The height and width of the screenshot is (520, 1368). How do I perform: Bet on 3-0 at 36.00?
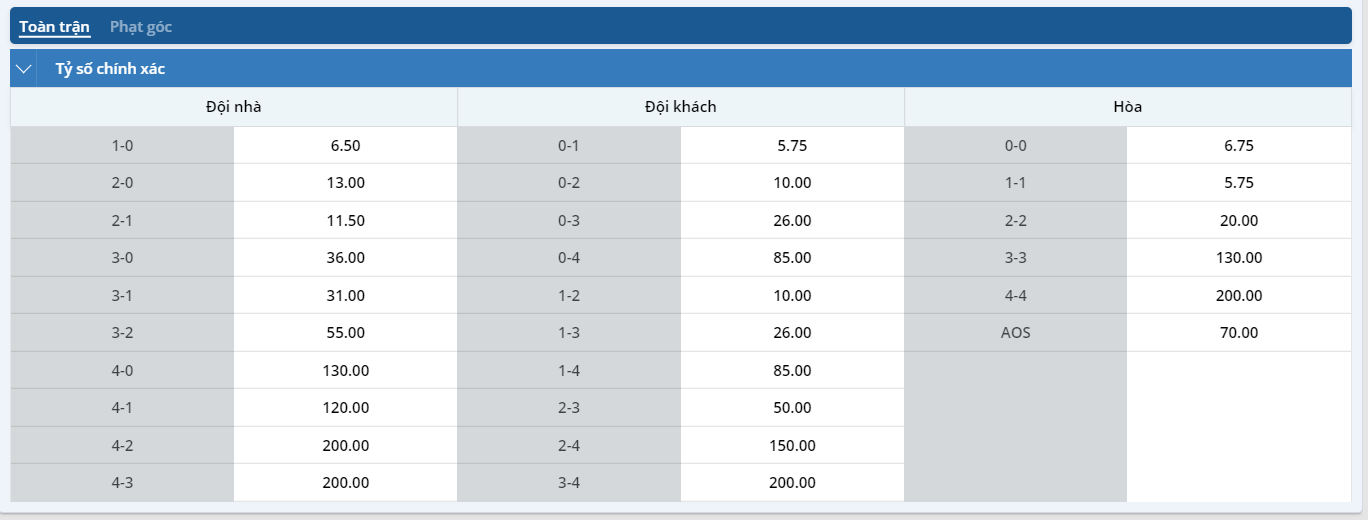coord(345,258)
